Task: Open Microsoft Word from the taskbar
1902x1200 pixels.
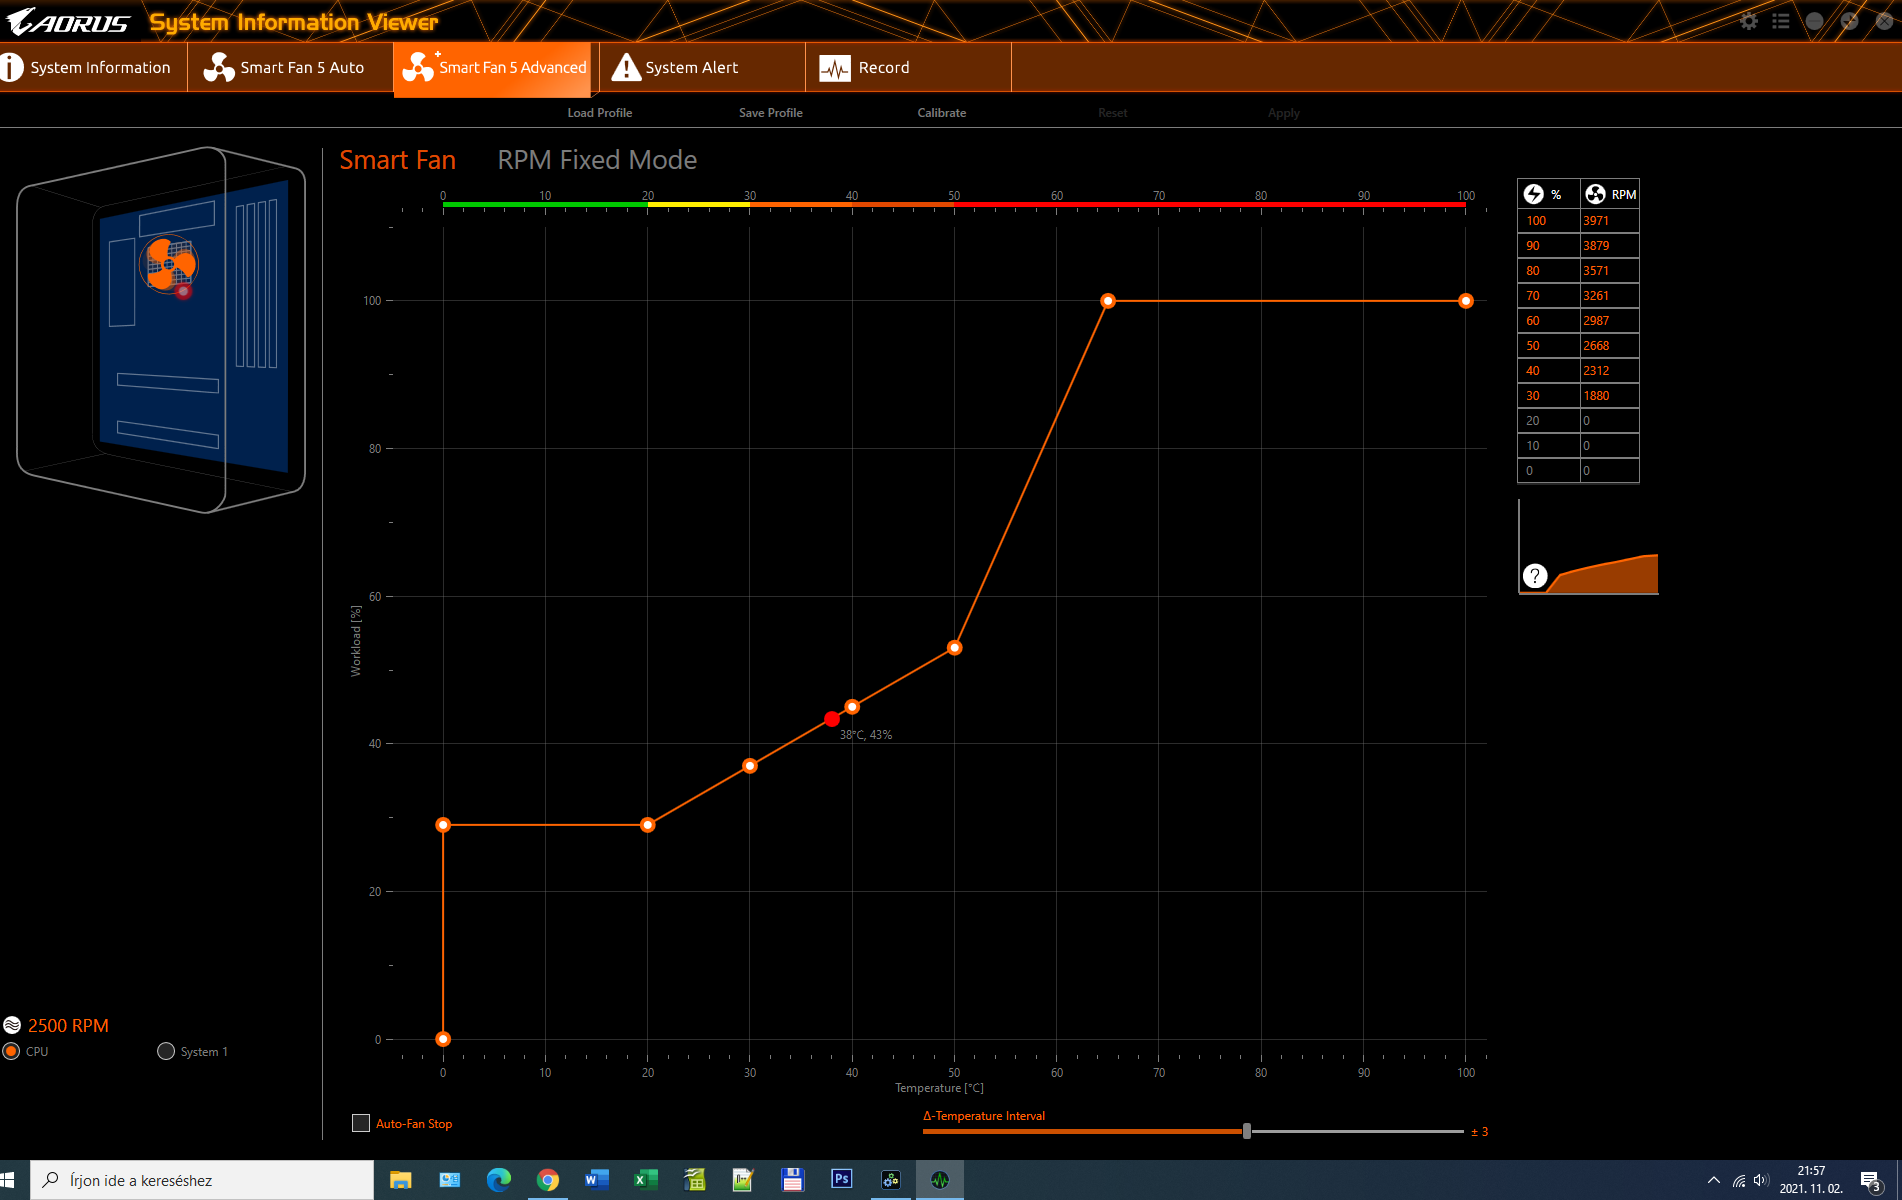Action: pos(596,1180)
